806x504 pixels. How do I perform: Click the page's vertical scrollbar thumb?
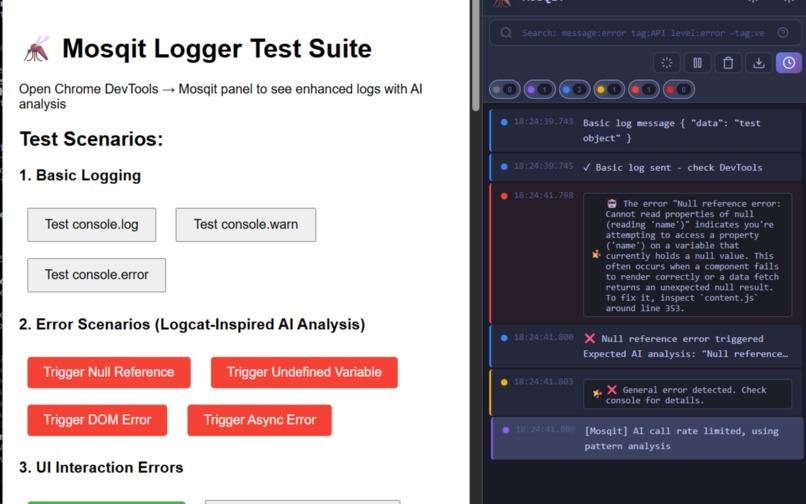click(475, 54)
